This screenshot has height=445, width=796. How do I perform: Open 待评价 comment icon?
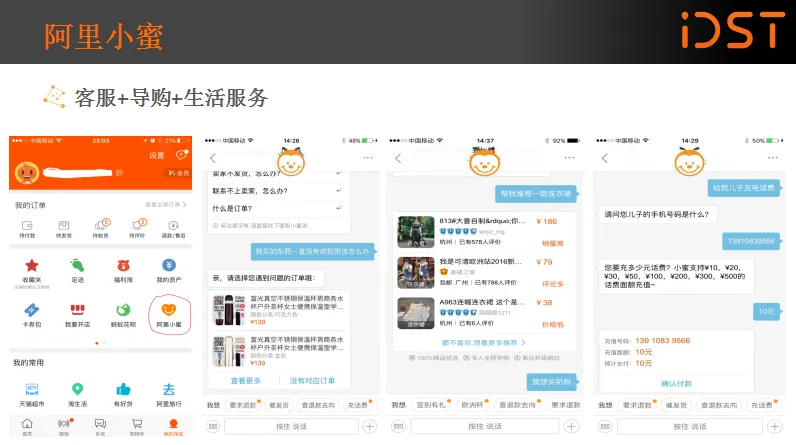click(137, 225)
